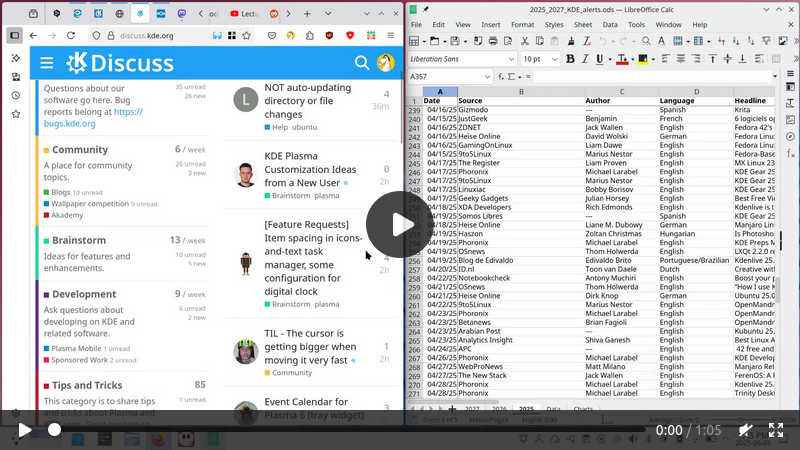Open video fullscreen mode
Screen dimensions: 800x450
776,430
